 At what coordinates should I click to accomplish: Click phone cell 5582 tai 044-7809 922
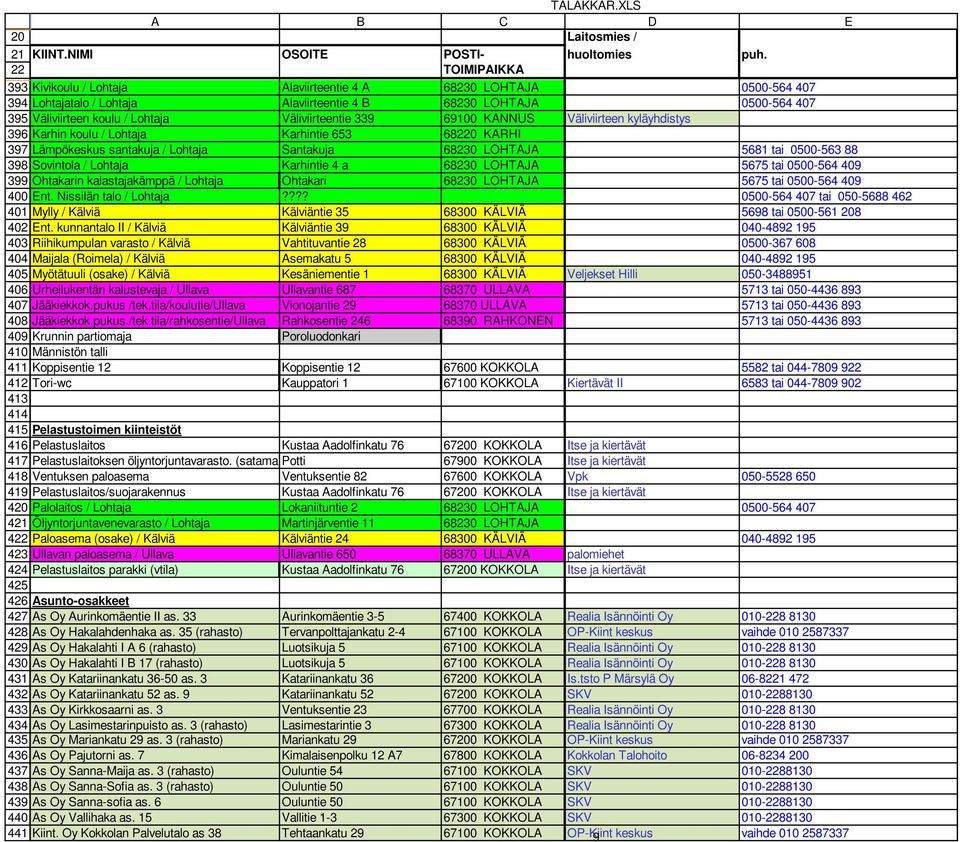point(848,367)
